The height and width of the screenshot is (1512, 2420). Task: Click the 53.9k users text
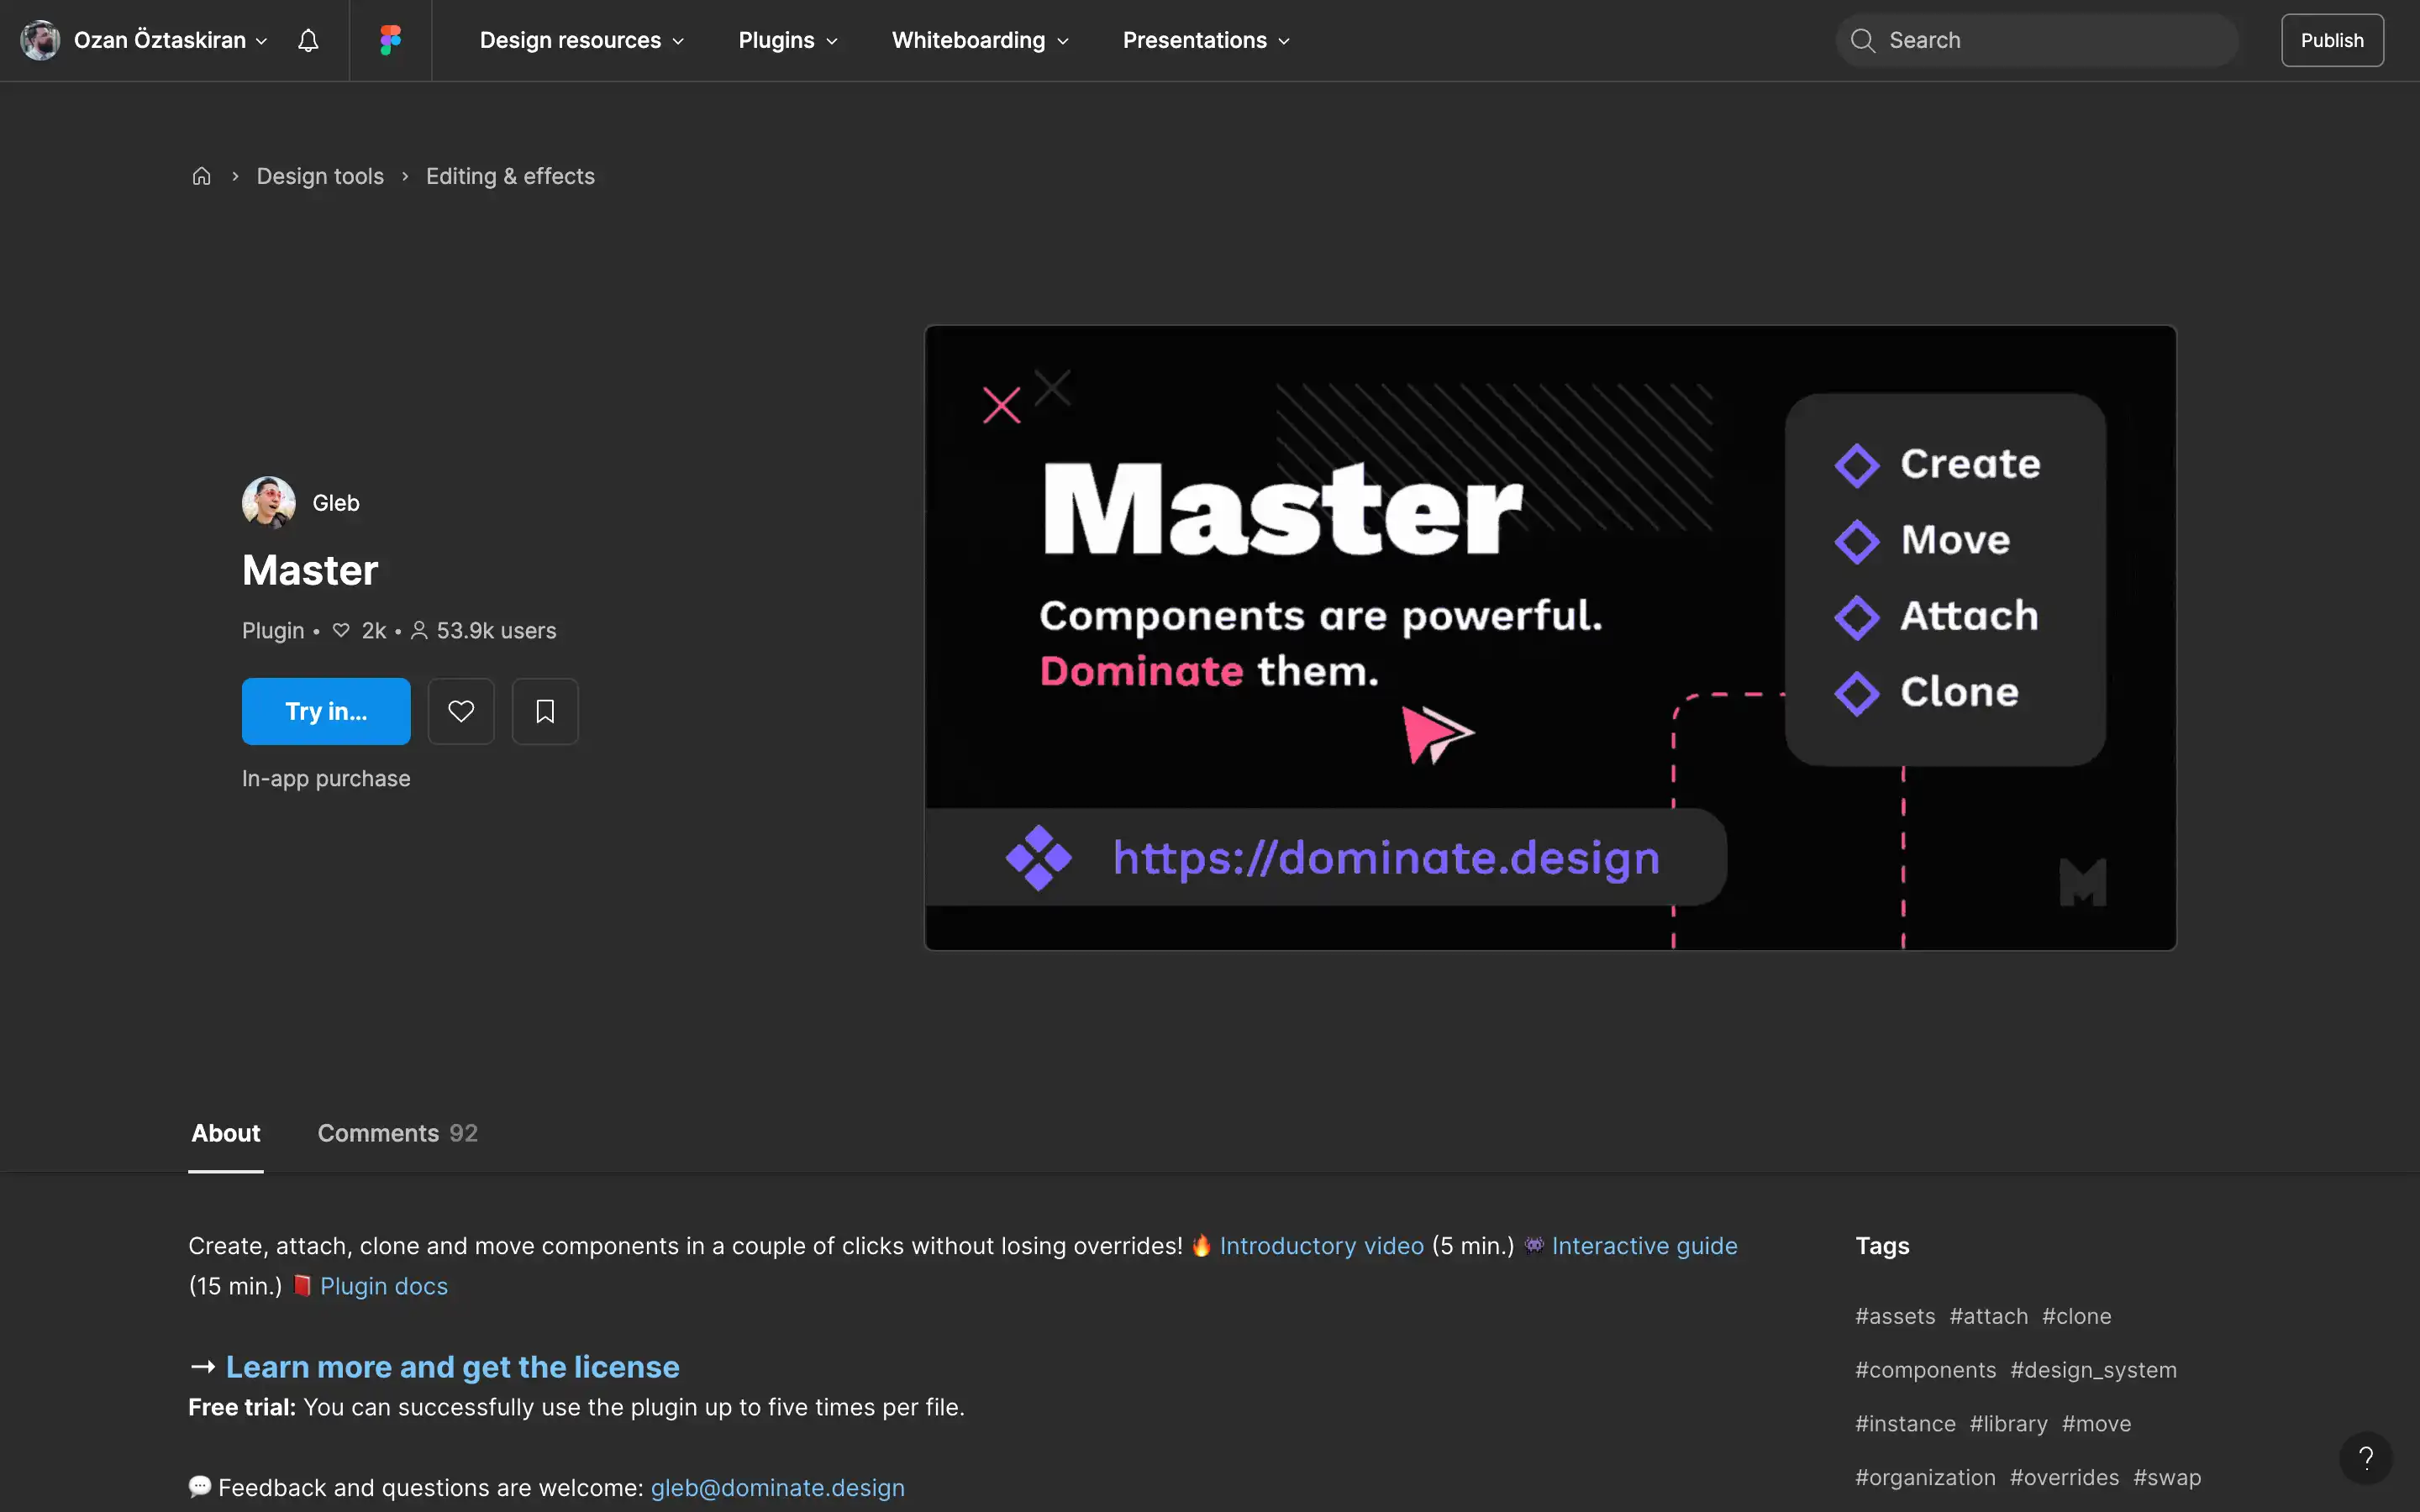coord(496,631)
